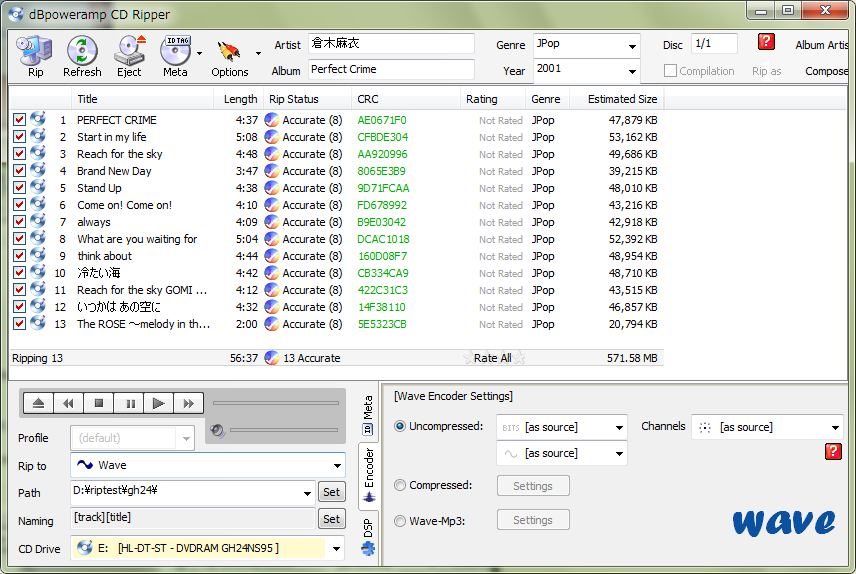This screenshot has width=856, height=574.
Task: Sort by the Title column header
Action: click(x=142, y=99)
